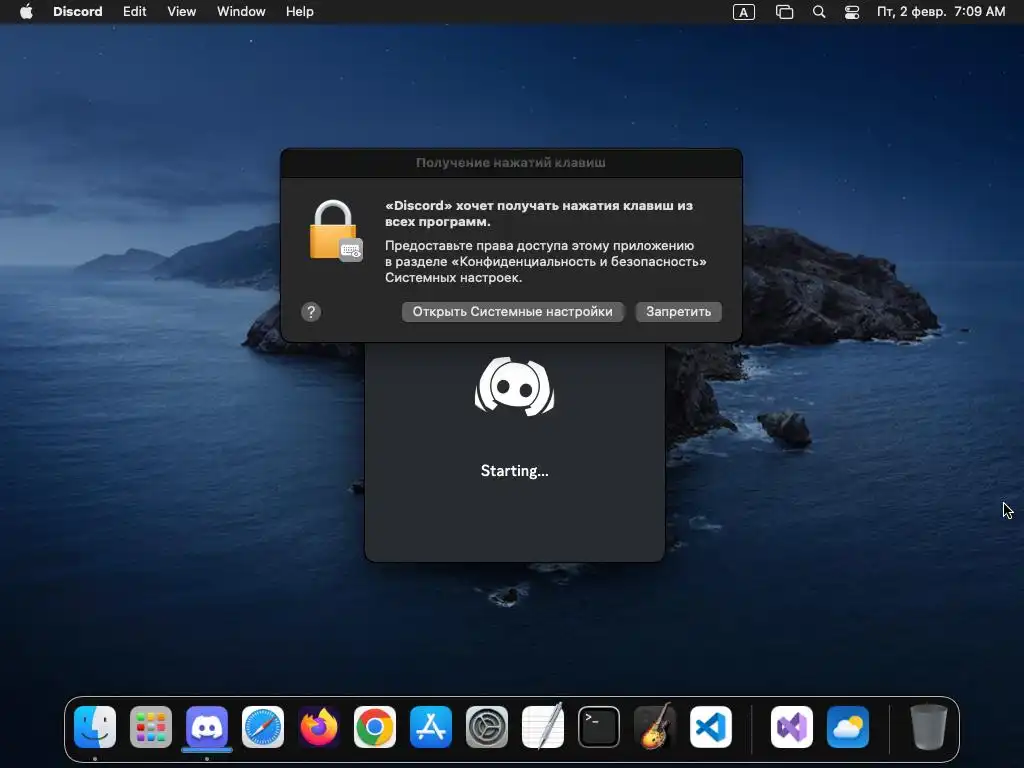This screenshot has width=1024, height=768.
Task: Click the Starting... status text
Action: click(515, 471)
